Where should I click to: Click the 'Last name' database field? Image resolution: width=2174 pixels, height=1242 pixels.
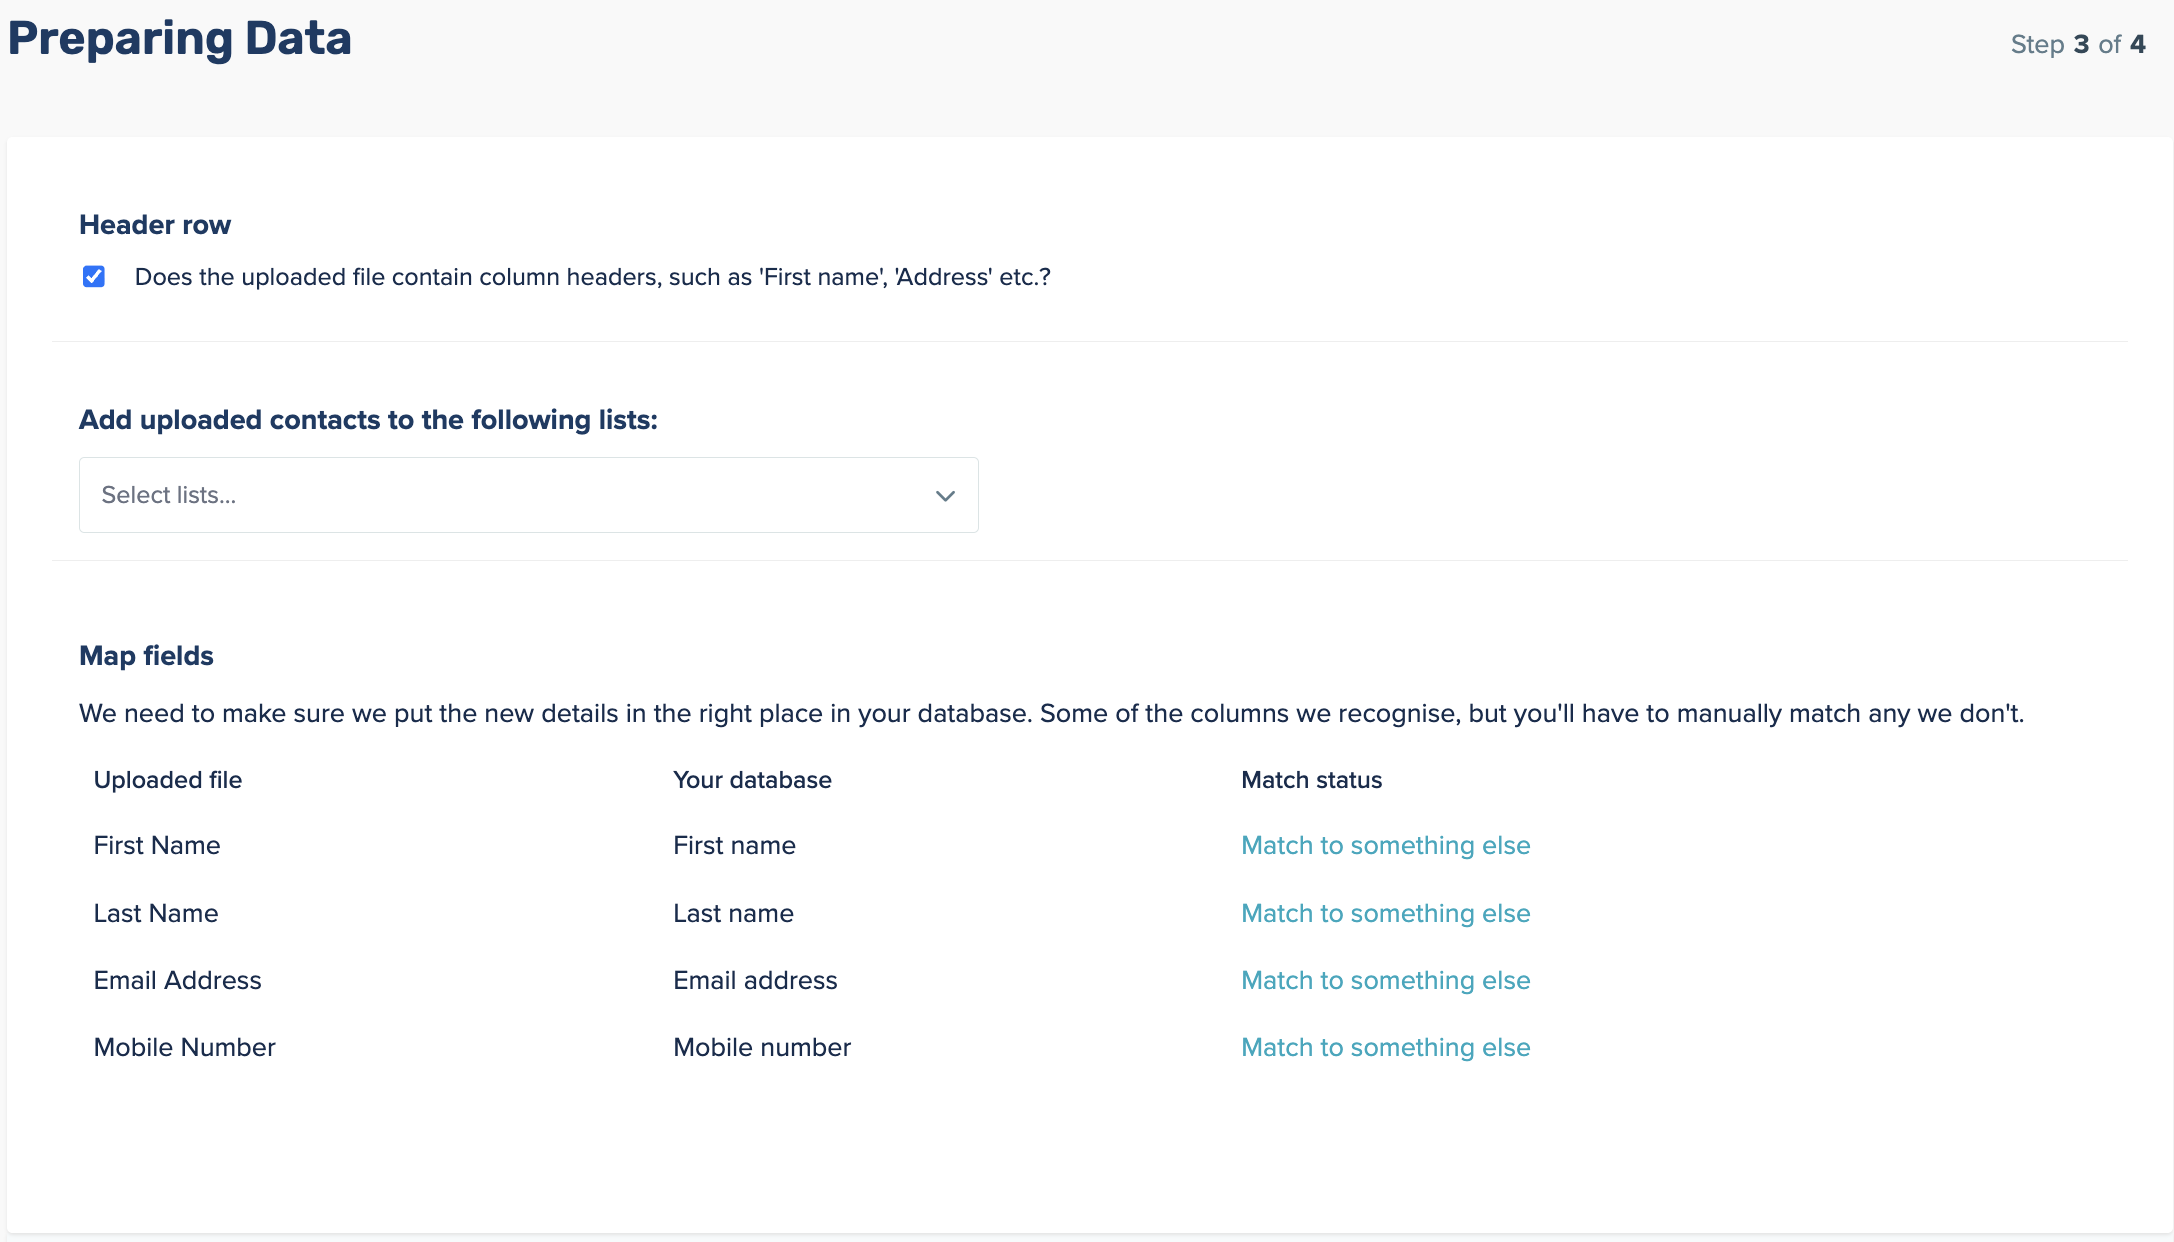click(x=733, y=914)
